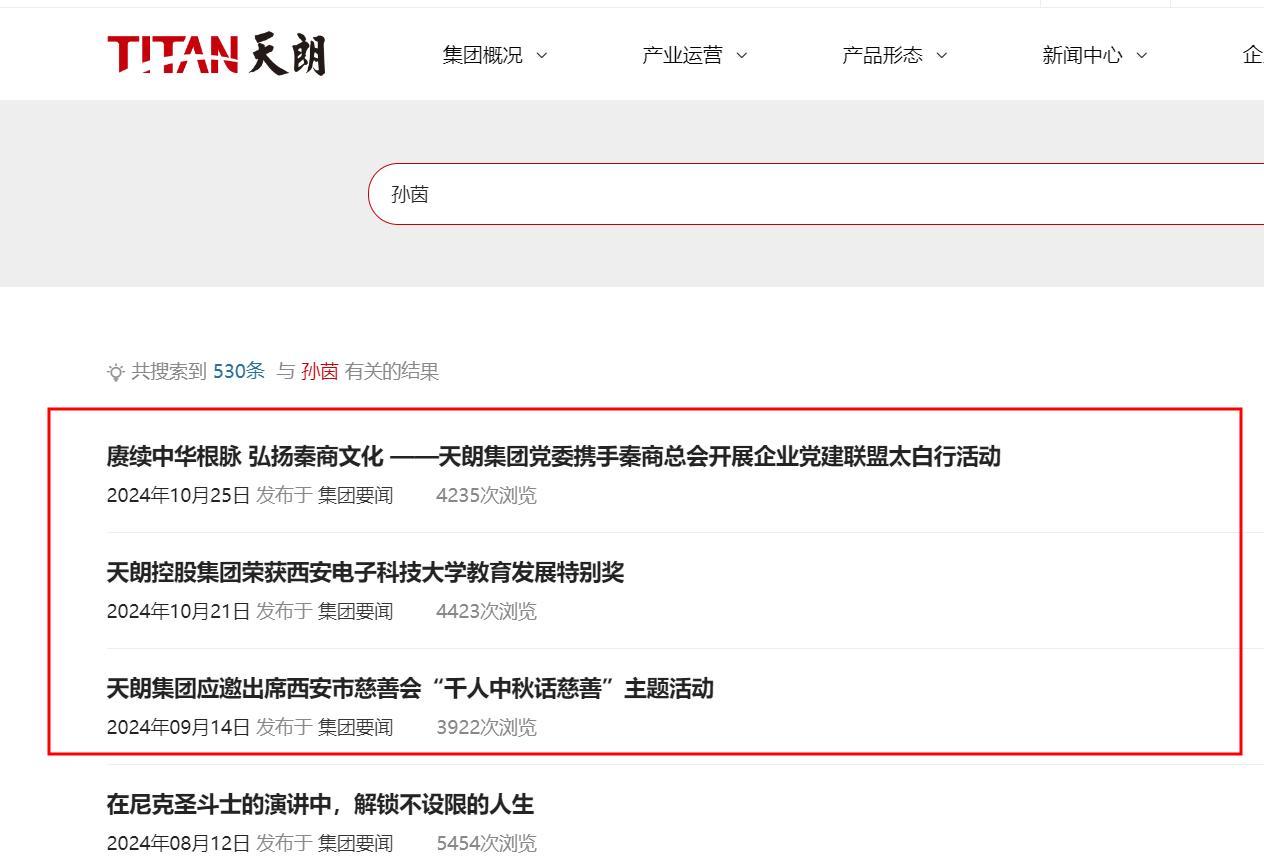Image resolution: width=1264 pixels, height=863 pixels.
Task: Open the 产品形态 menu
Action: (x=882, y=55)
